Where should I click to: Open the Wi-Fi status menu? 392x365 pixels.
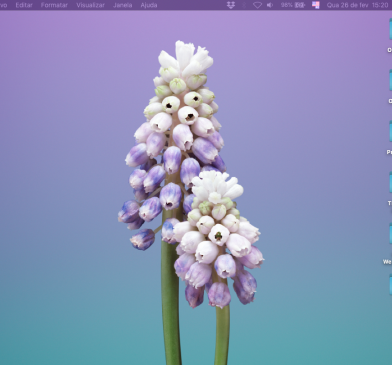click(x=257, y=5)
